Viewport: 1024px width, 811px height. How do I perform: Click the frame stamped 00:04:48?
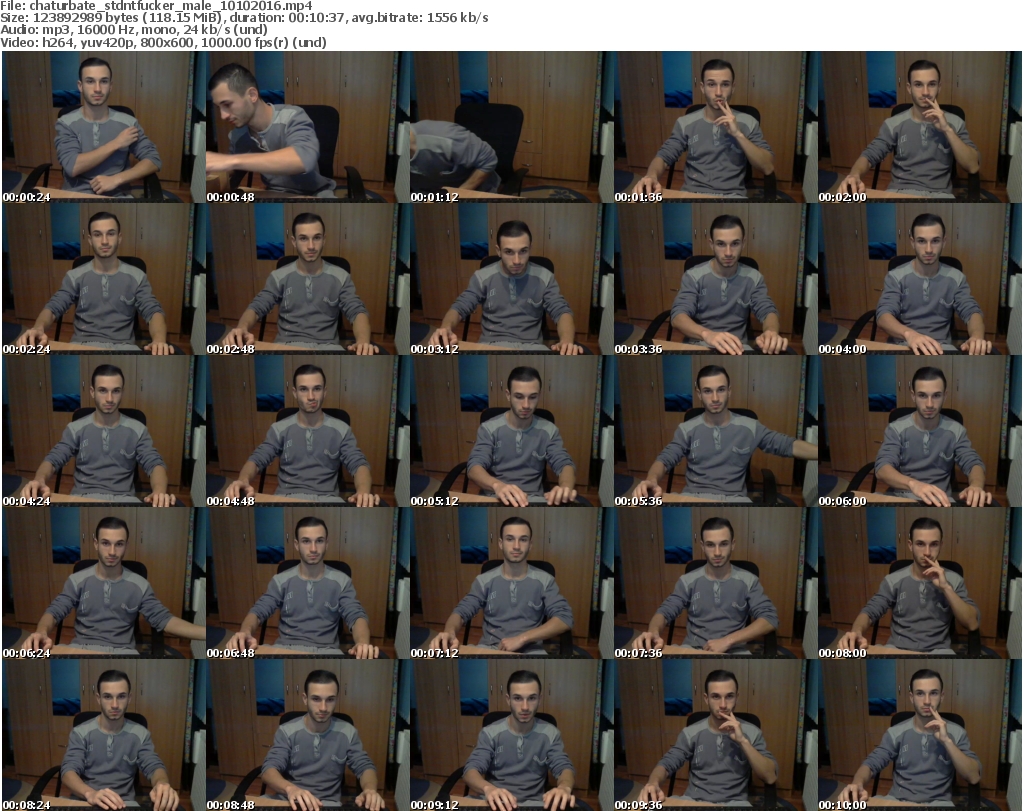pos(308,432)
